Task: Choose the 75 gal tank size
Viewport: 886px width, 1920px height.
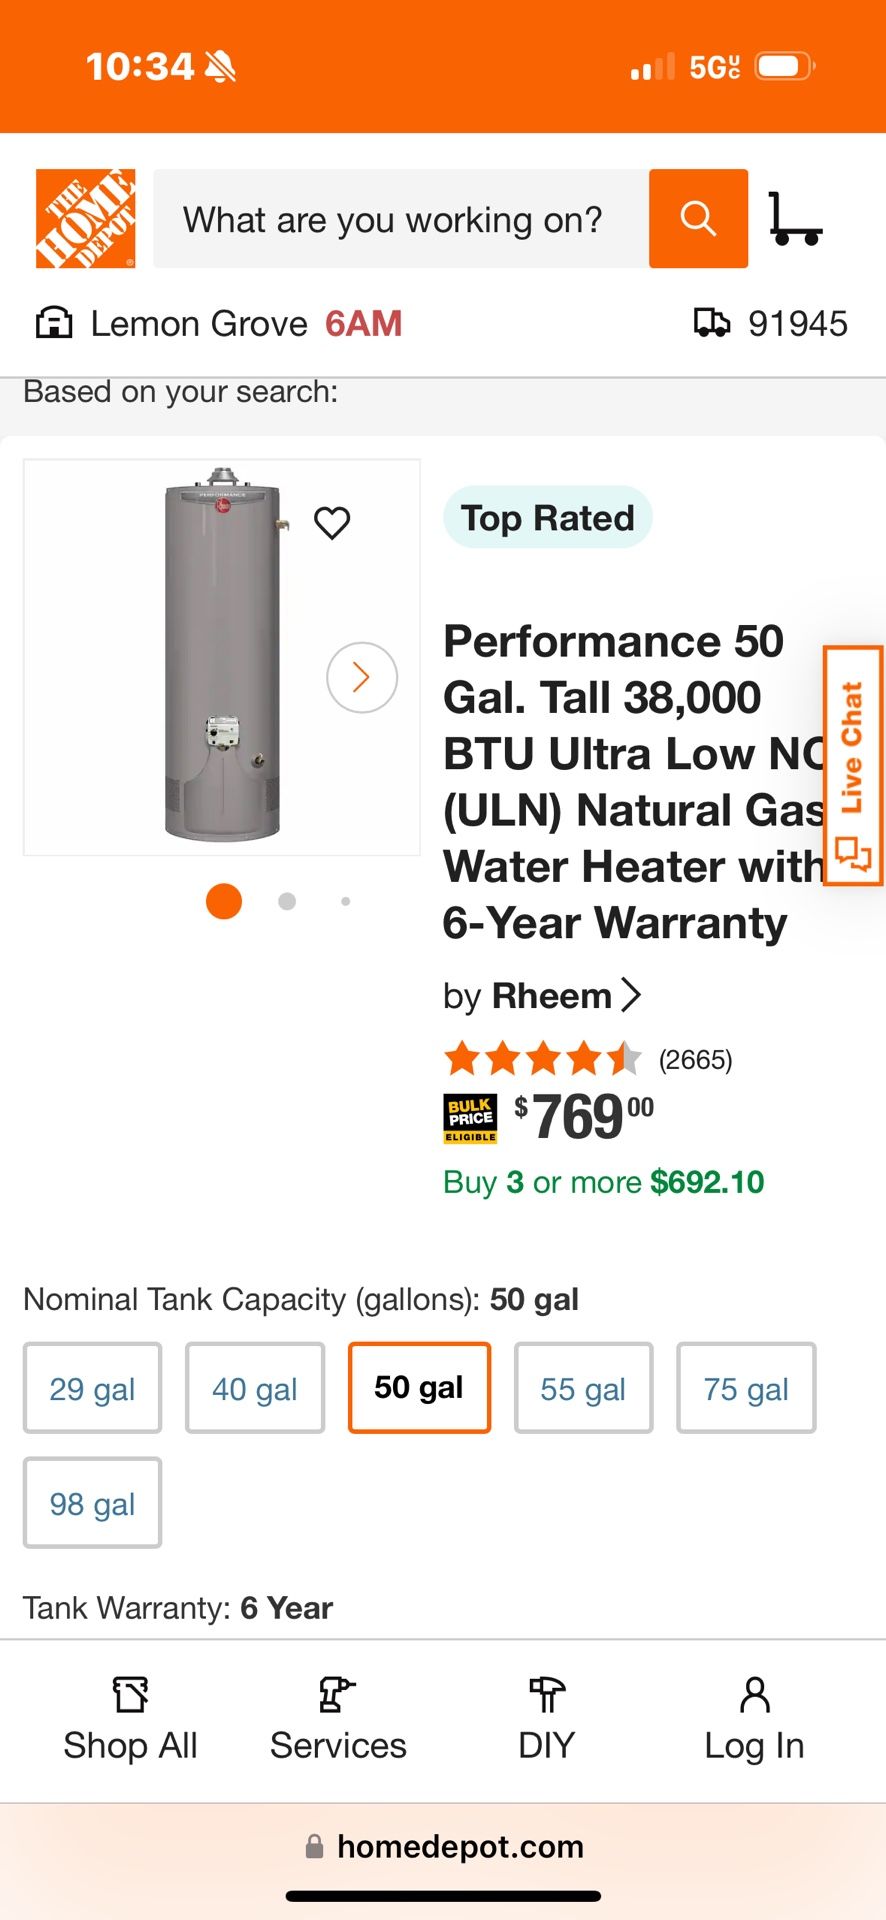Action: click(746, 1388)
